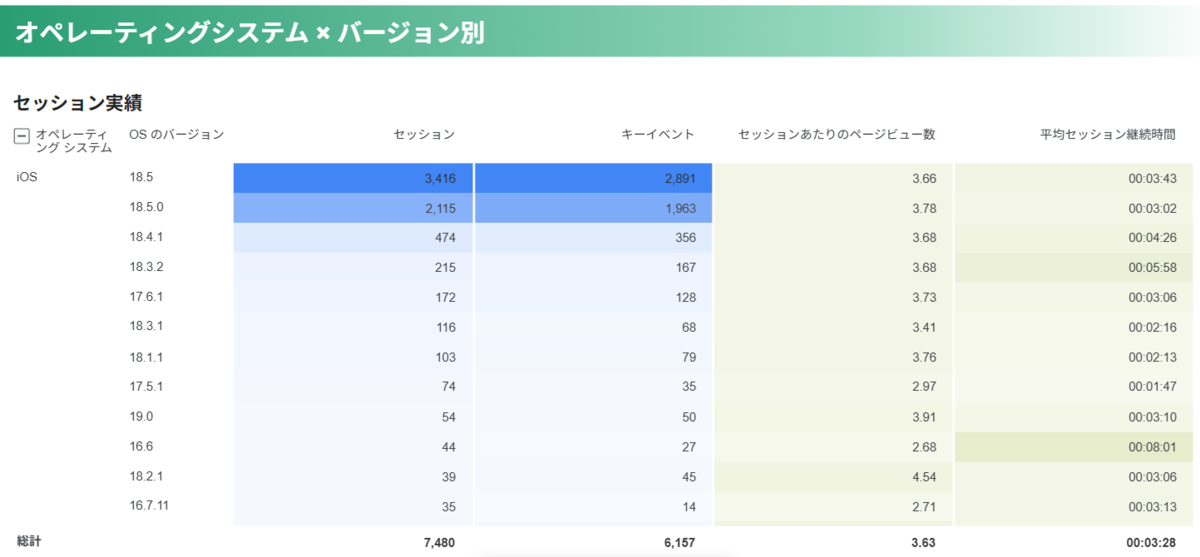Image resolution: width=1200 pixels, height=557 pixels.
Task: Click the 103 sessions cell
Action: coord(353,356)
